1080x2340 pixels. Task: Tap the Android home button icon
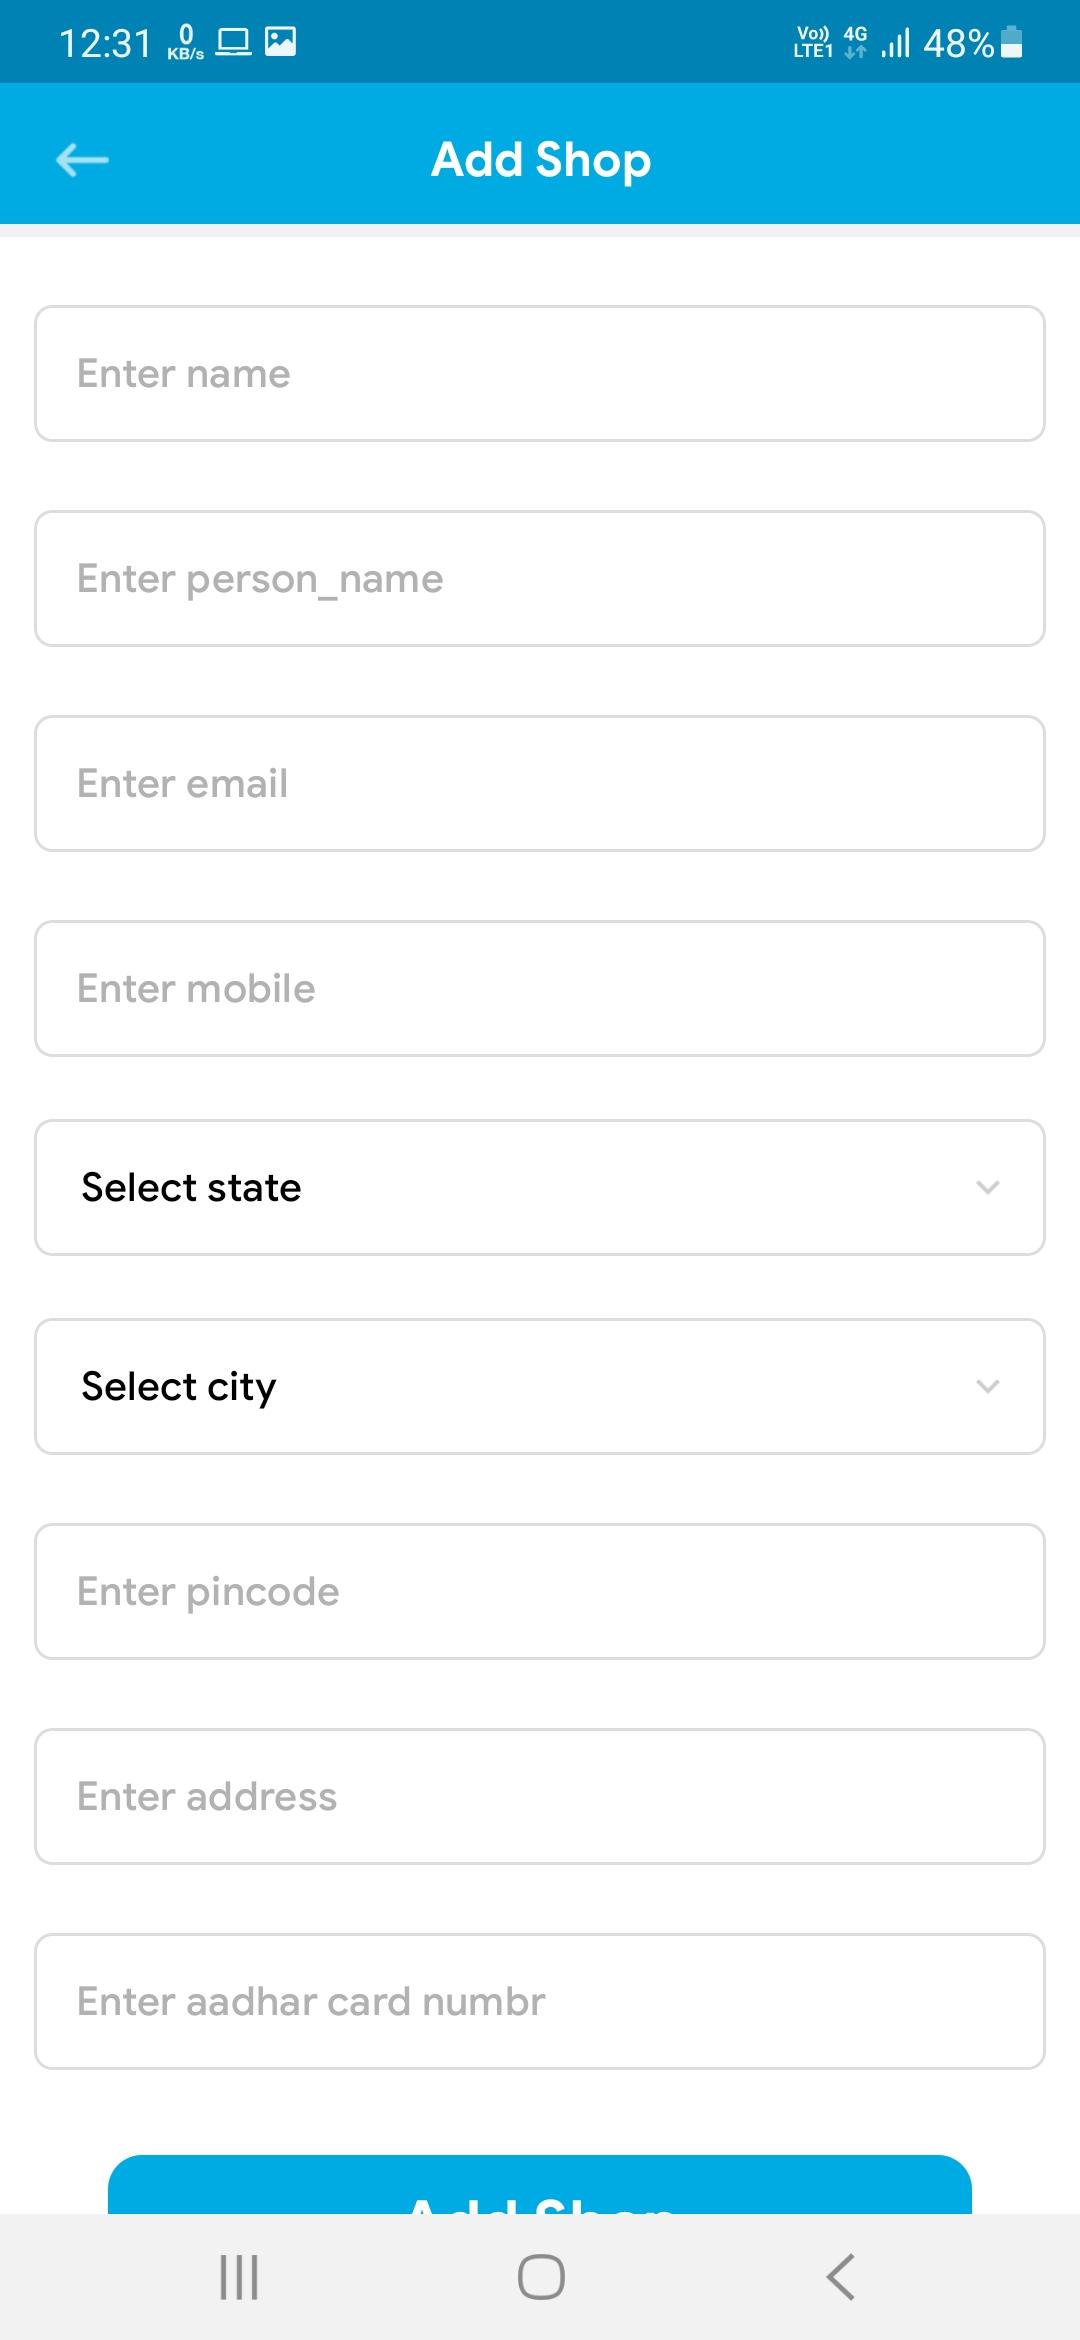coord(541,2277)
